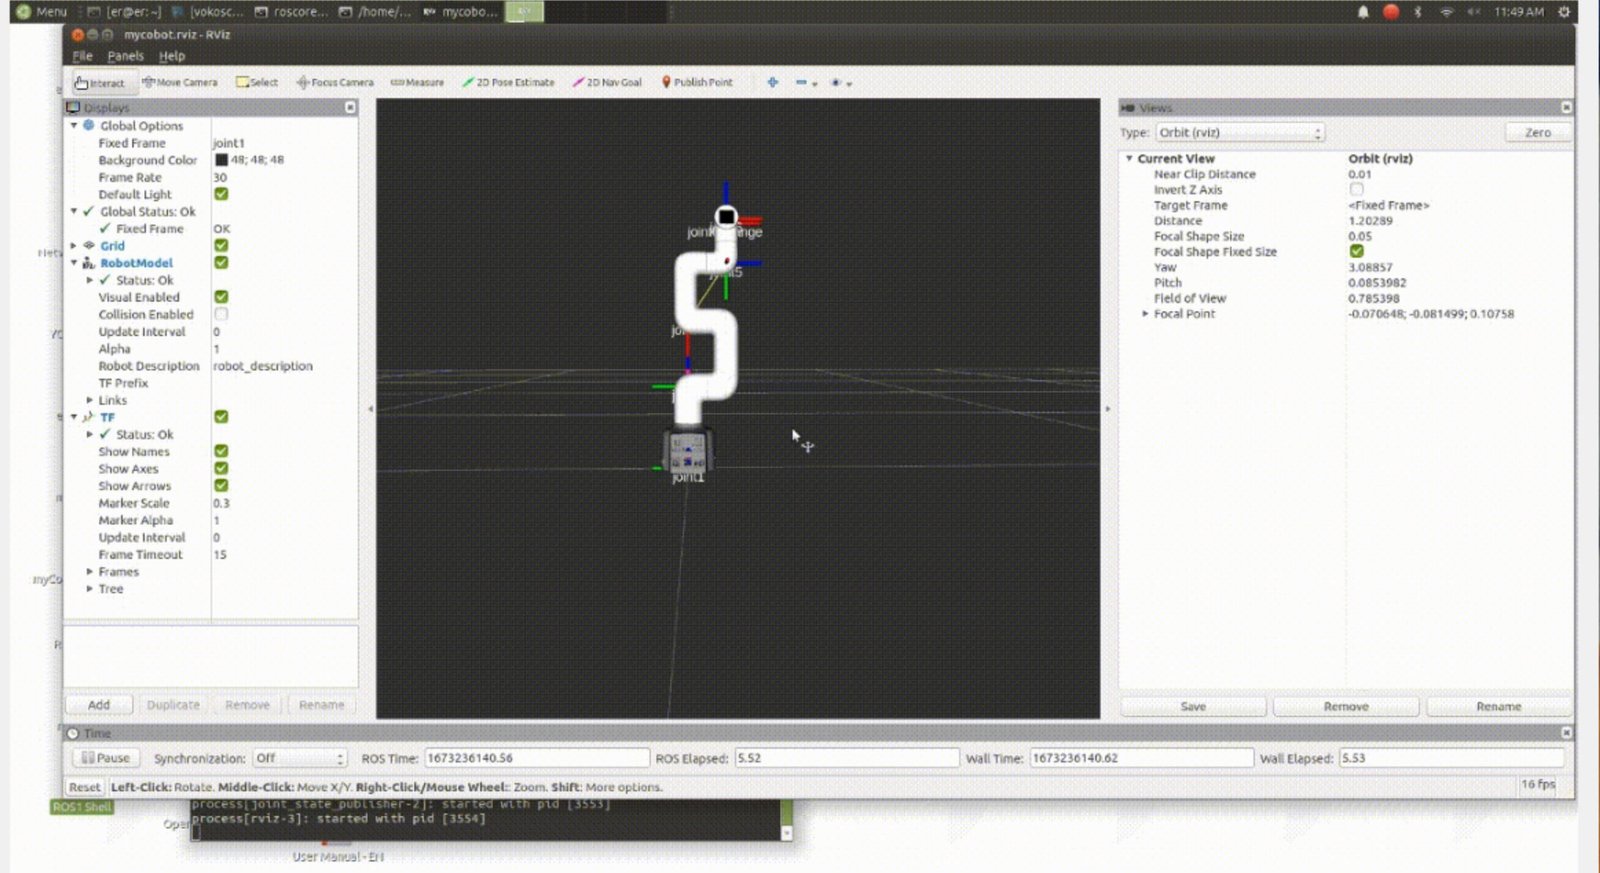This screenshot has width=1600, height=873.
Task: Disable the Grid display checkbox
Action: (221, 245)
